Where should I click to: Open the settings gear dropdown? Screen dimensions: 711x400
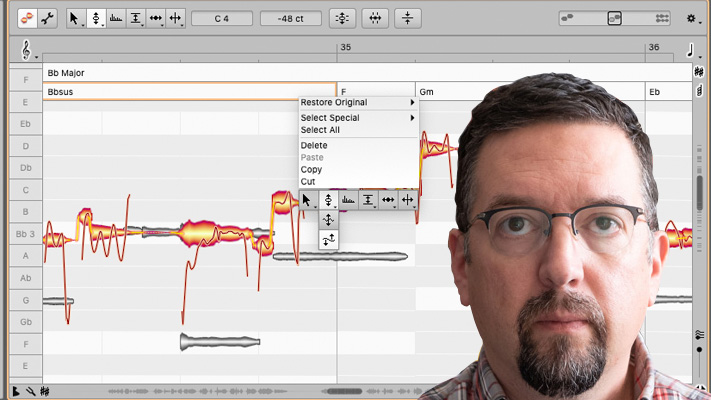click(692, 18)
